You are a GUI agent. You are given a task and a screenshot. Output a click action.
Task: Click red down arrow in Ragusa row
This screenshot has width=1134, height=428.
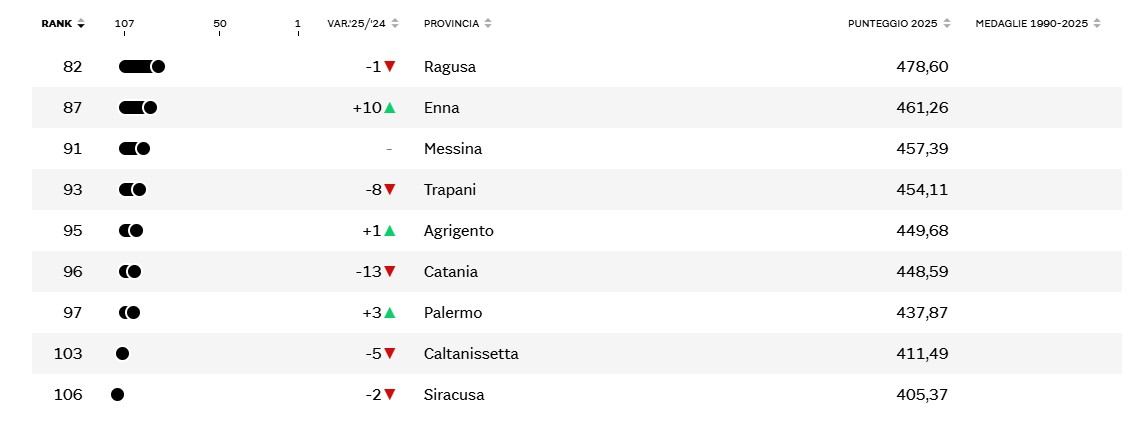(x=390, y=67)
